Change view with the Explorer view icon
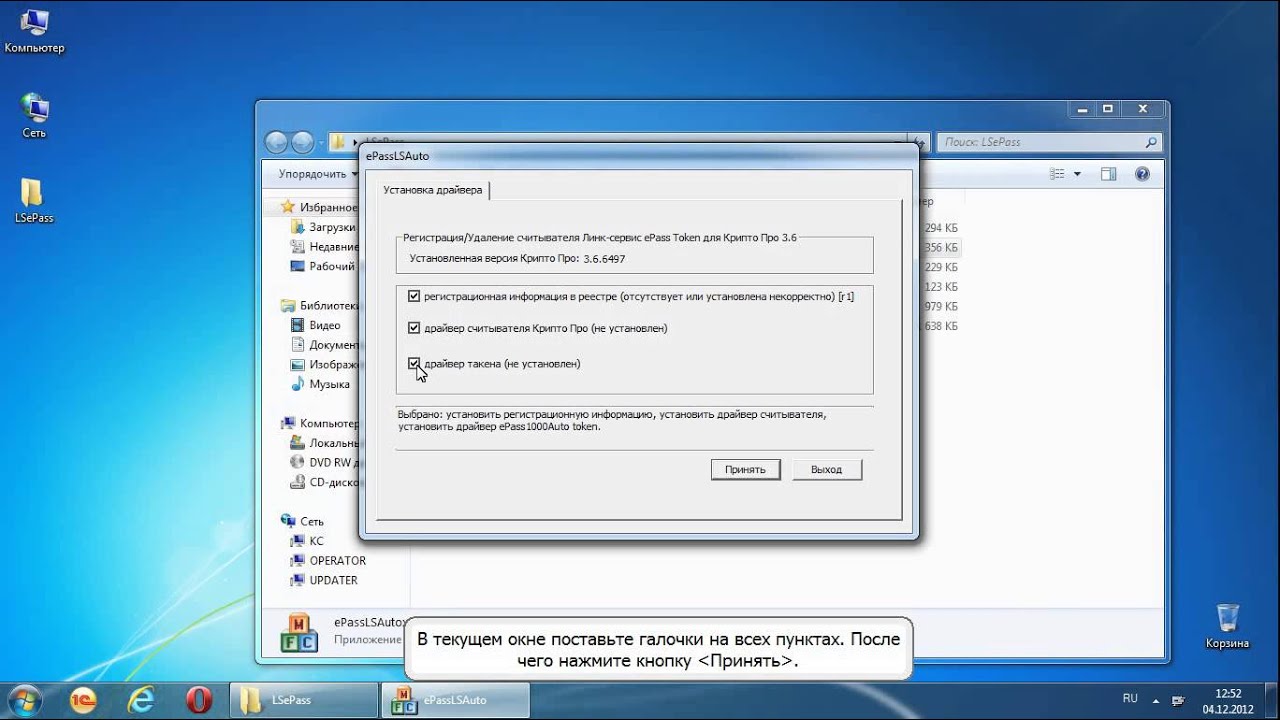Viewport: 1280px width, 720px height. 1057,174
